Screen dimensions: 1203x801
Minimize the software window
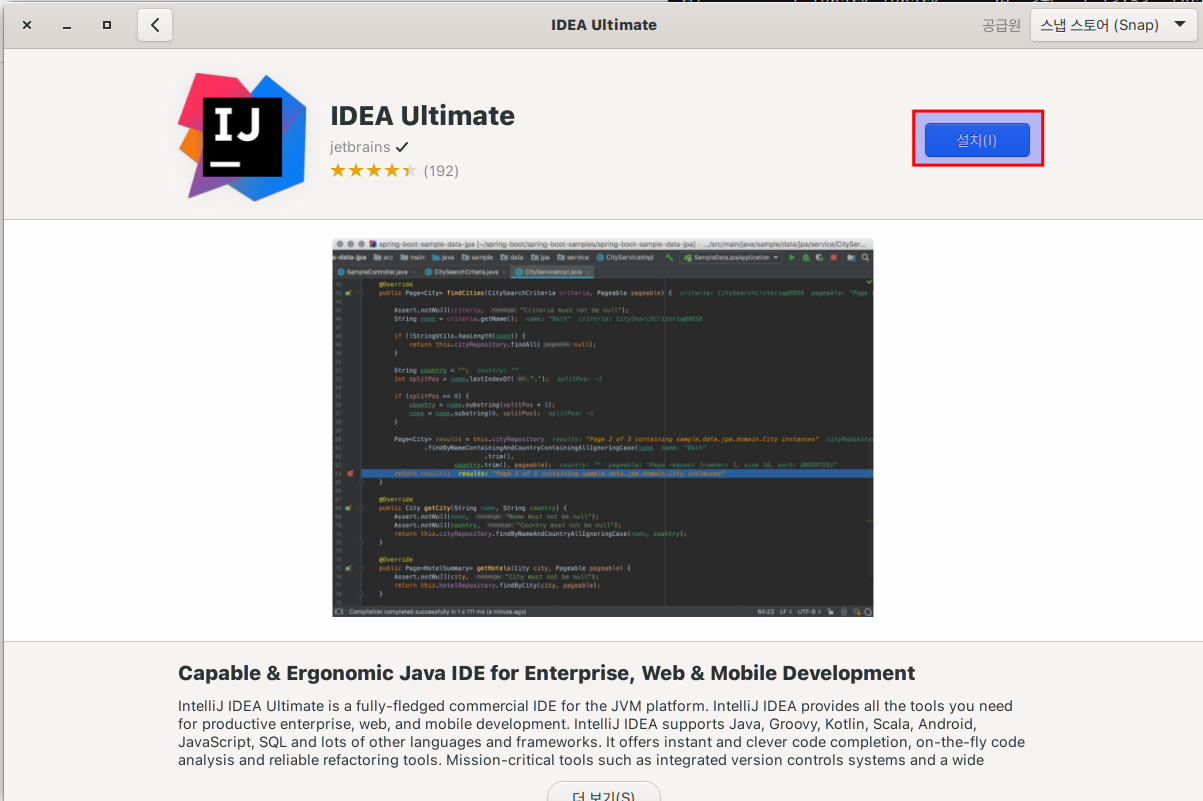[67, 25]
